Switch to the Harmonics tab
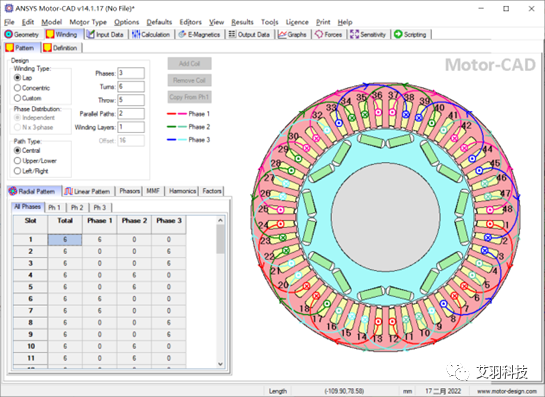 coord(182,191)
